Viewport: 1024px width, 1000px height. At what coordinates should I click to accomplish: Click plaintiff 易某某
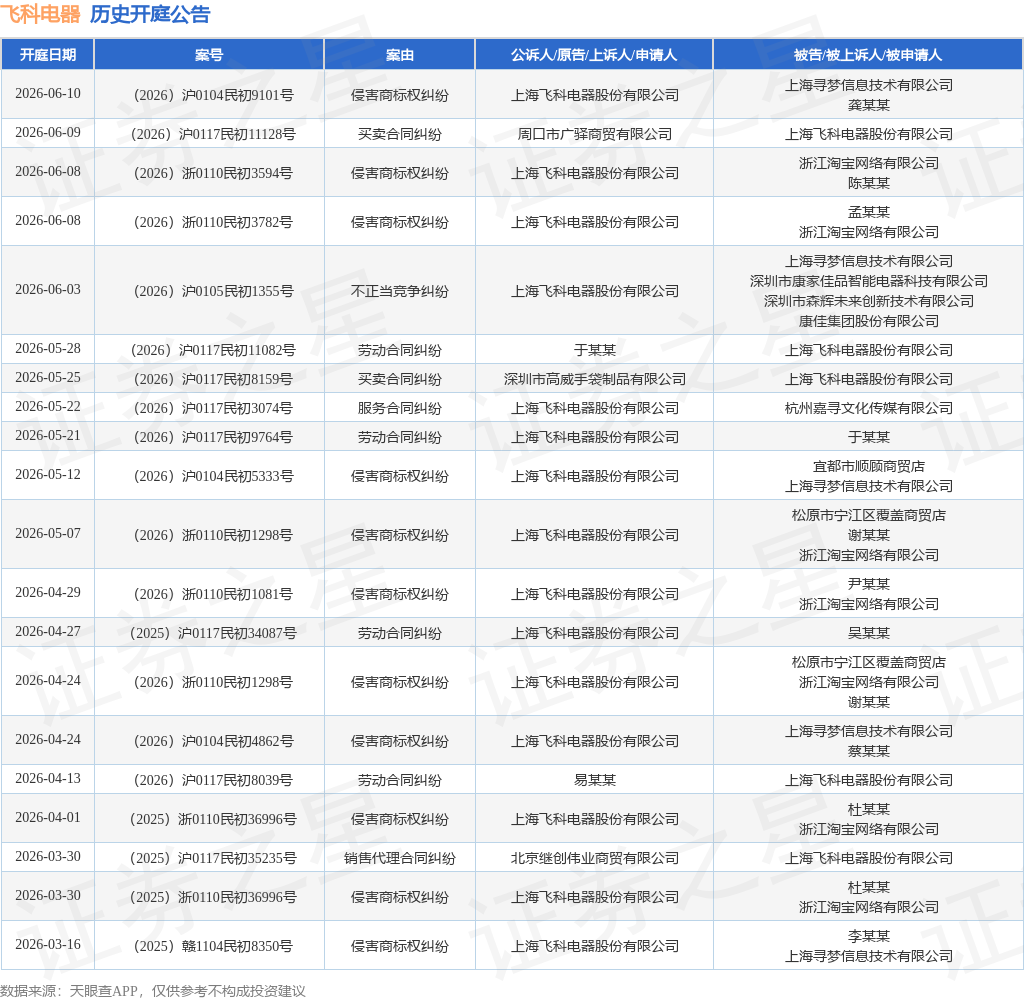click(594, 781)
